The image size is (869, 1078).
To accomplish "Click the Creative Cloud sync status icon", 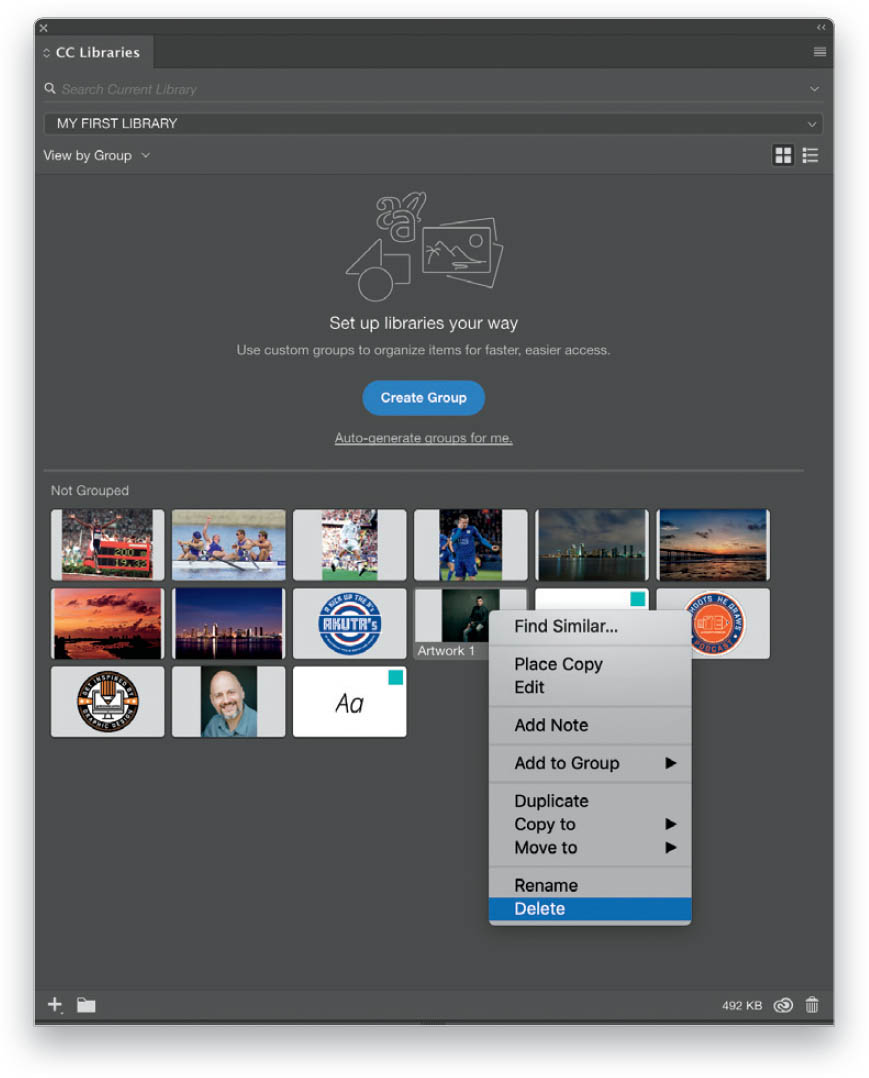I will [x=783, y=1005].
